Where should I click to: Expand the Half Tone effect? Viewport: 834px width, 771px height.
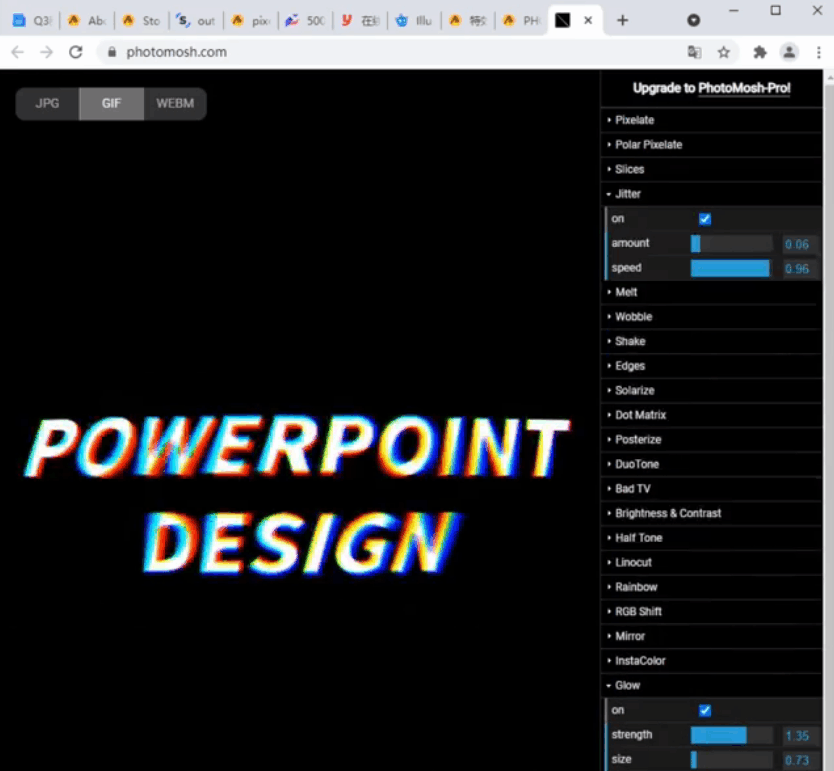pos(711,538)
